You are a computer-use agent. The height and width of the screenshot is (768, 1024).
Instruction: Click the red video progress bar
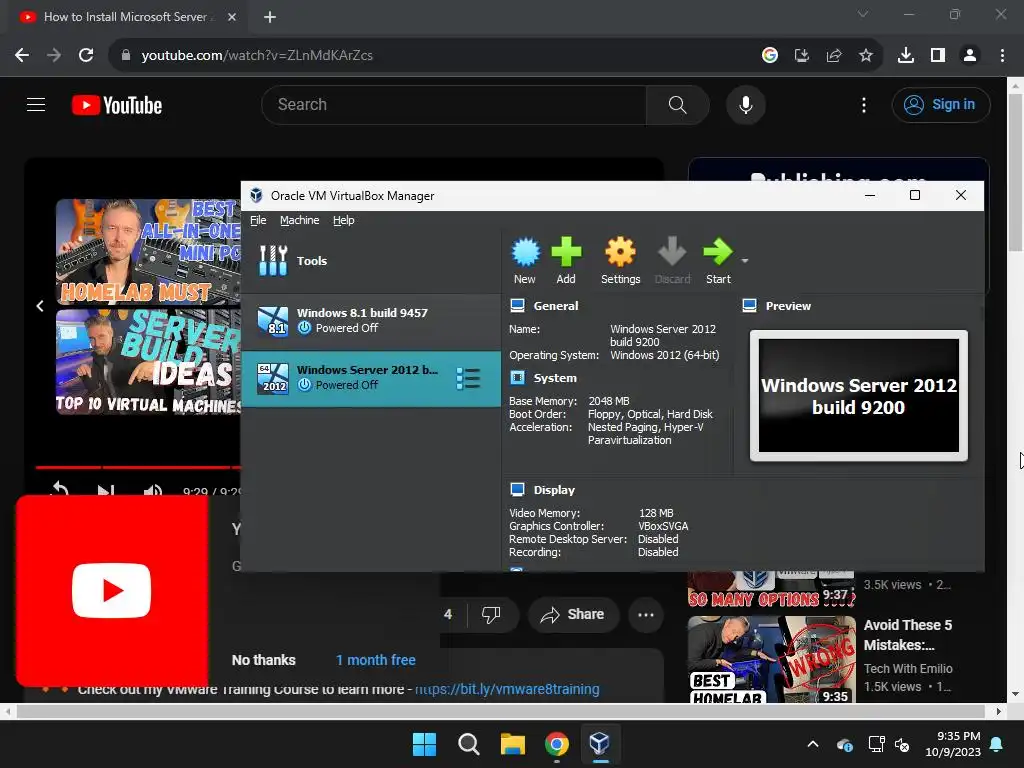[138, 468]
